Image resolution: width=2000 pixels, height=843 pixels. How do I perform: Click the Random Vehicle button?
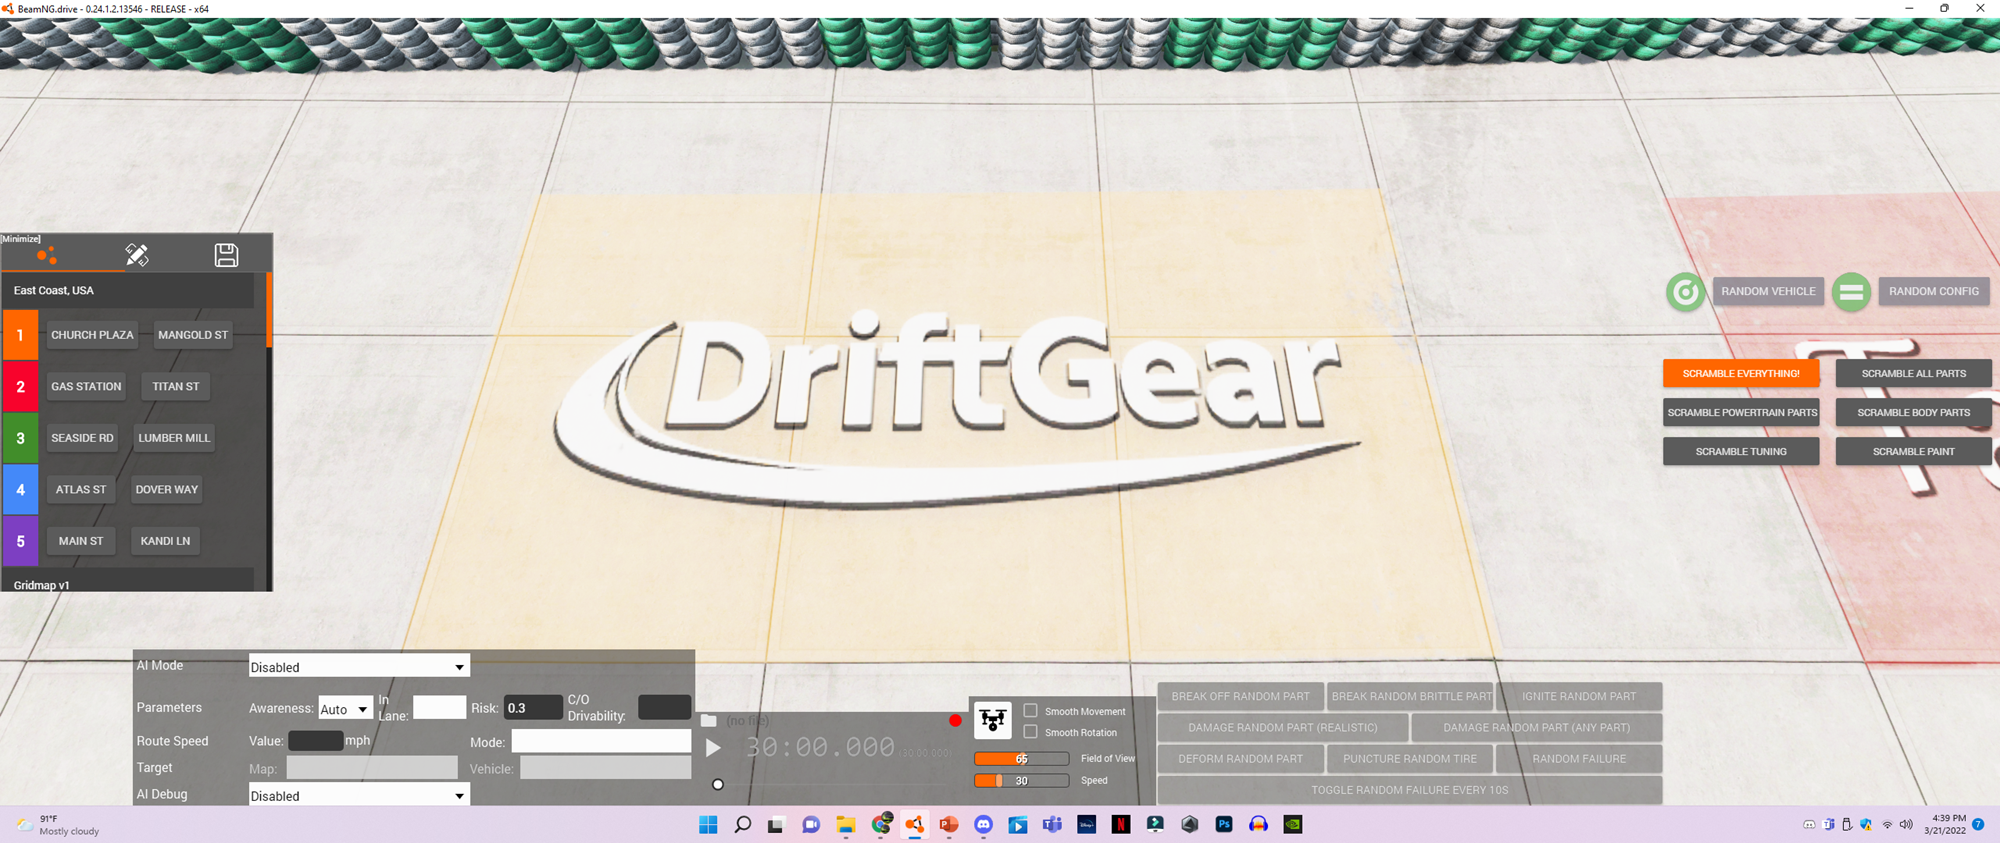coord(1768,291)
